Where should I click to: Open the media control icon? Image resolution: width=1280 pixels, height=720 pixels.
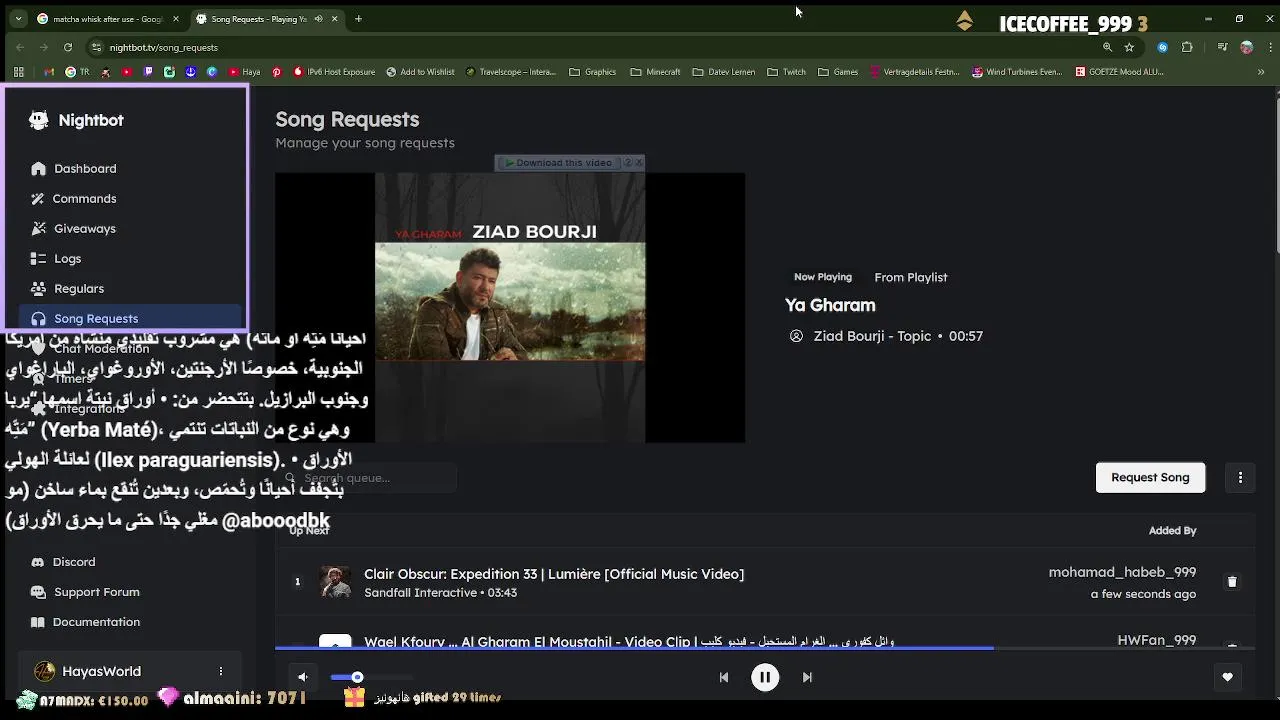1222,47
